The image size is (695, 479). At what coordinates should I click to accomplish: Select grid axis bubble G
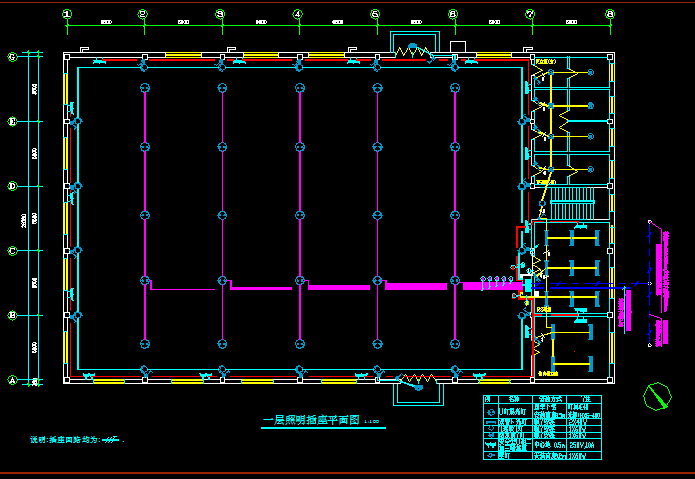point(12,57)
